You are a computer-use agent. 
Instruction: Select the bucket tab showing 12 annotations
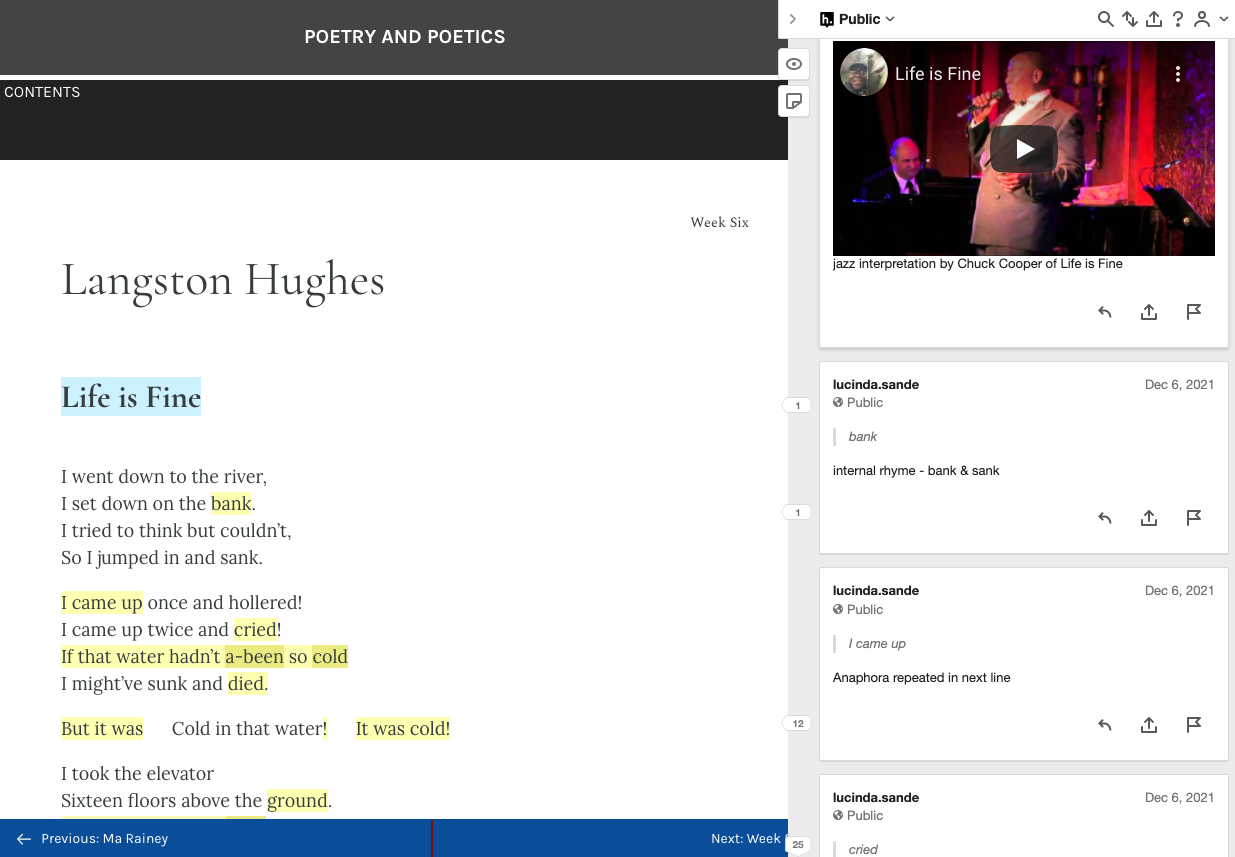tap(797, 723)
